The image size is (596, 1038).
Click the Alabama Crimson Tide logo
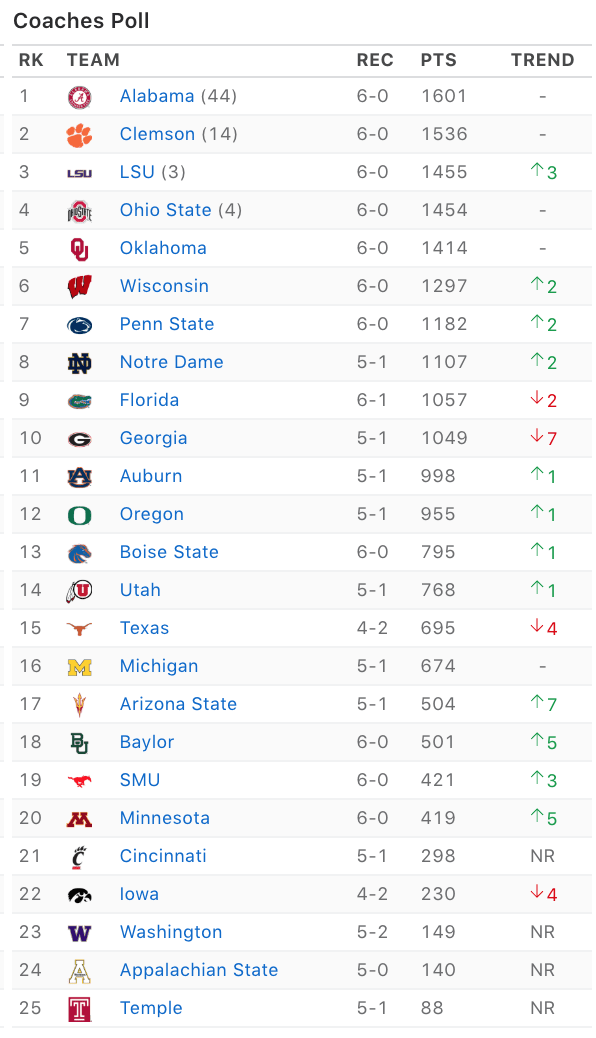tap(79, 97)
